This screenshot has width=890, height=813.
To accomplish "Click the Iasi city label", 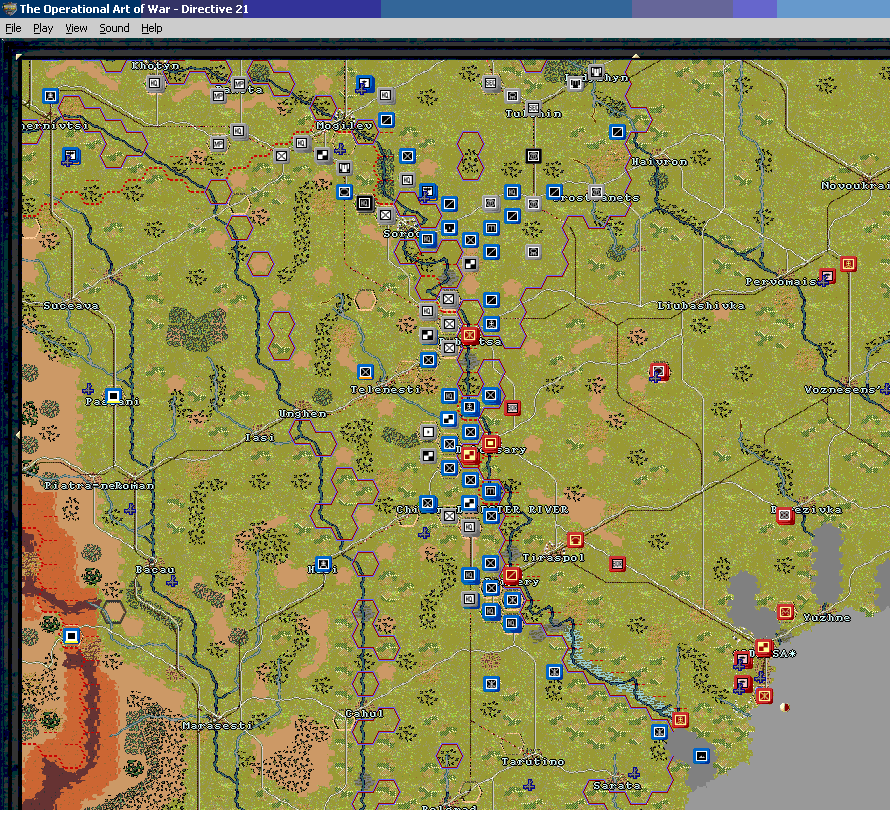I will (260, 437).
